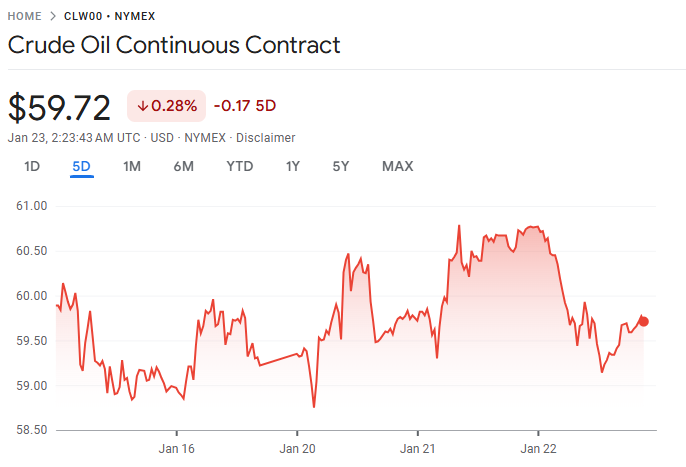This screenshot has height=467, width=686.
Task: Show the 1Y price chart
Action: pos(293,166)
